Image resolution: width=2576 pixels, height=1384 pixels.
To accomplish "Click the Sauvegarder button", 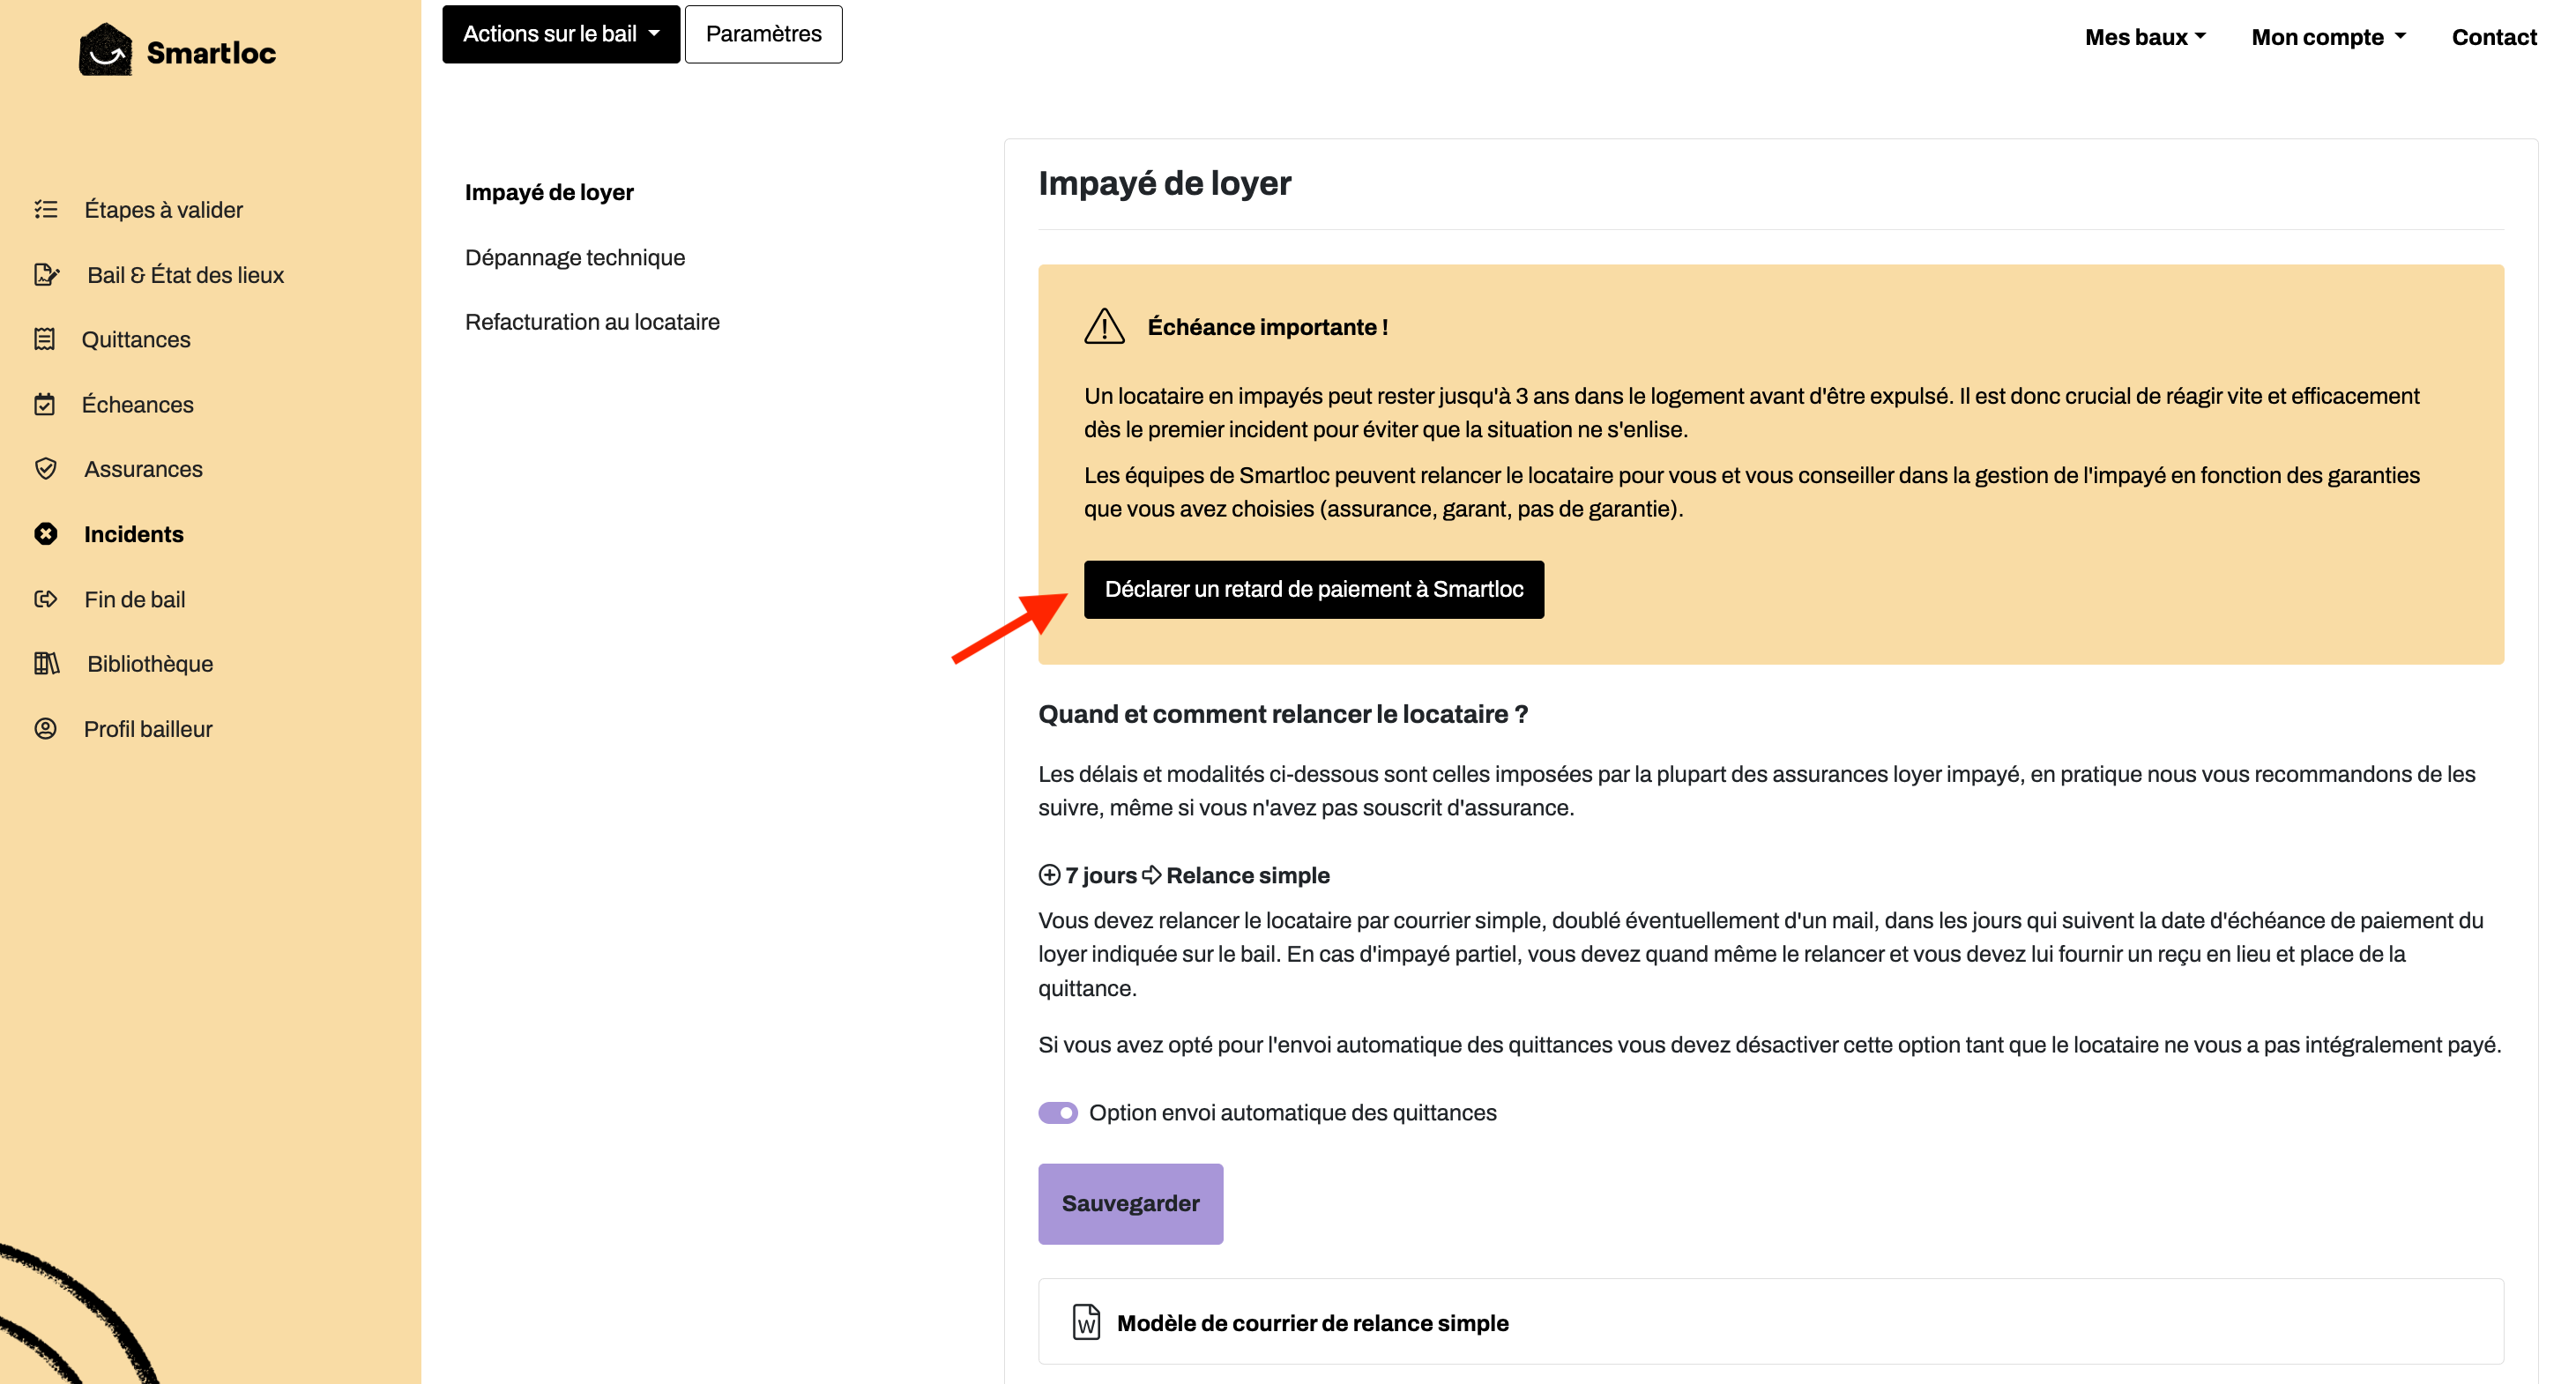I will point(1130,1203).
